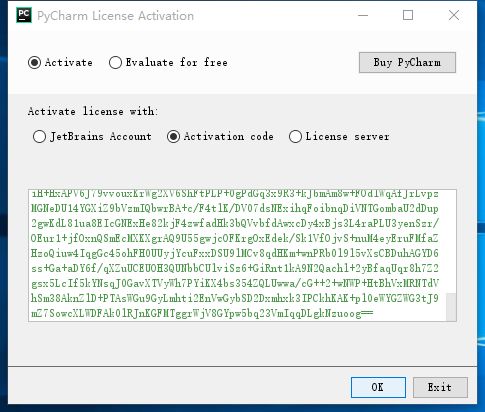Viewport: 485px width, 412px height.
Task: Click the PyCharm logo icon in title bar
Action: coord(24,15)
